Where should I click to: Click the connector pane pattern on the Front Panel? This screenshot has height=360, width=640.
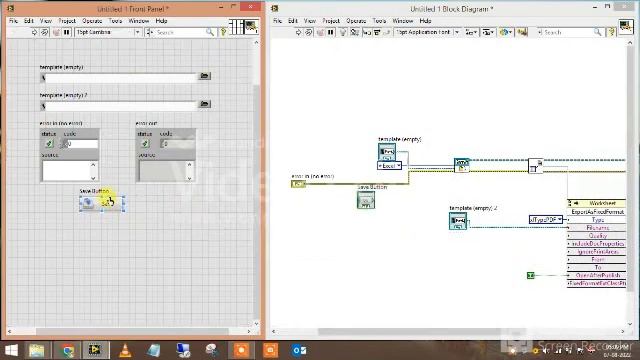tap(236, 27)
